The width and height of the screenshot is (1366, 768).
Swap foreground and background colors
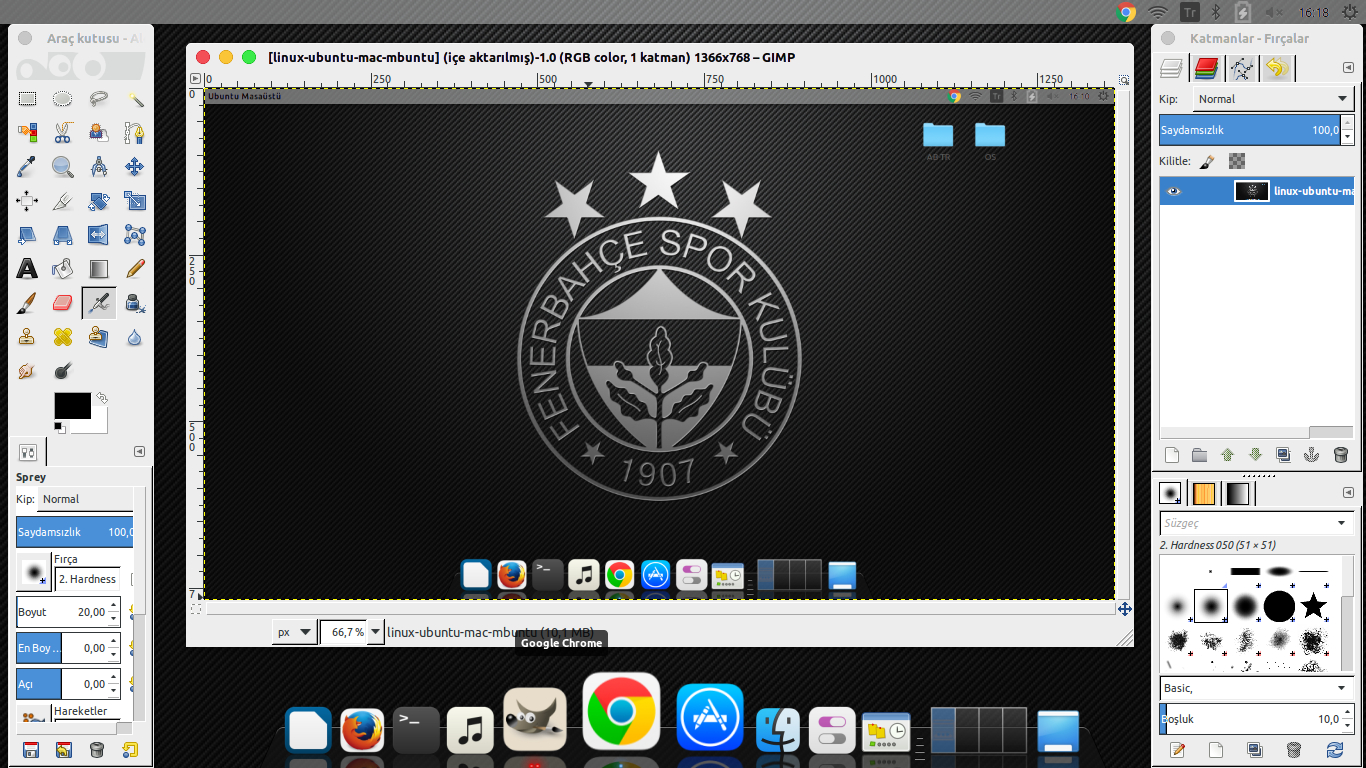point(102,397)
